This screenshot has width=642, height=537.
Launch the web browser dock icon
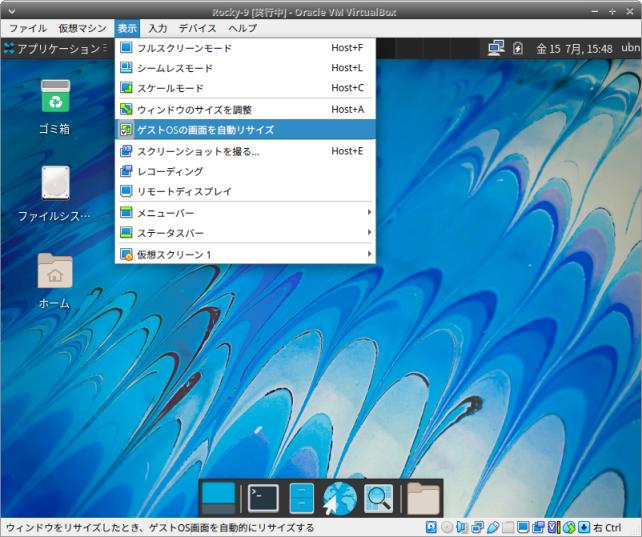click(339, 498)
